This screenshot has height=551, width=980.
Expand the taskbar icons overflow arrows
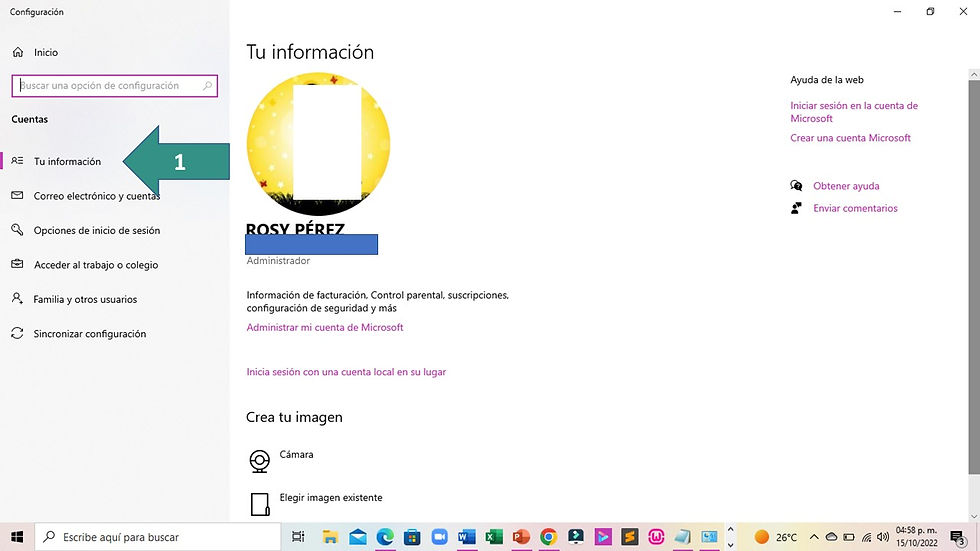tap(731, 537)
